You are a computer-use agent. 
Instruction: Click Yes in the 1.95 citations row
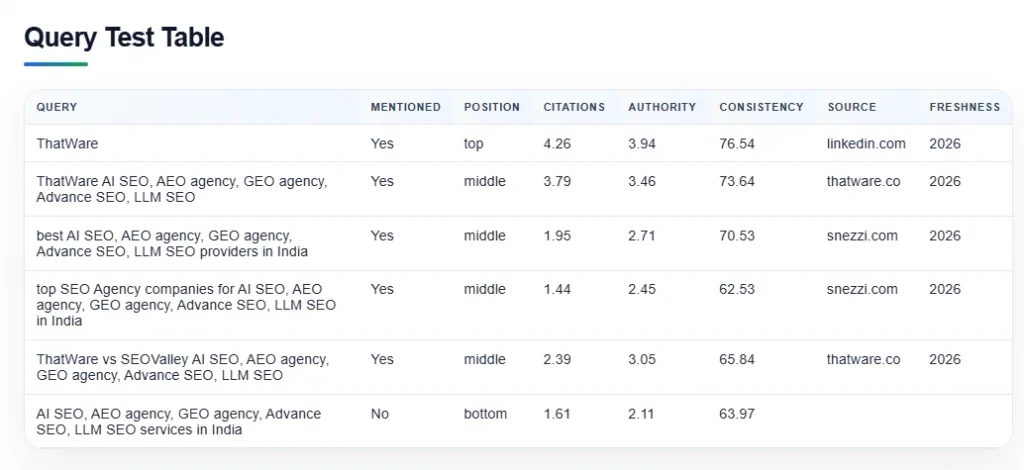(382, 236)
